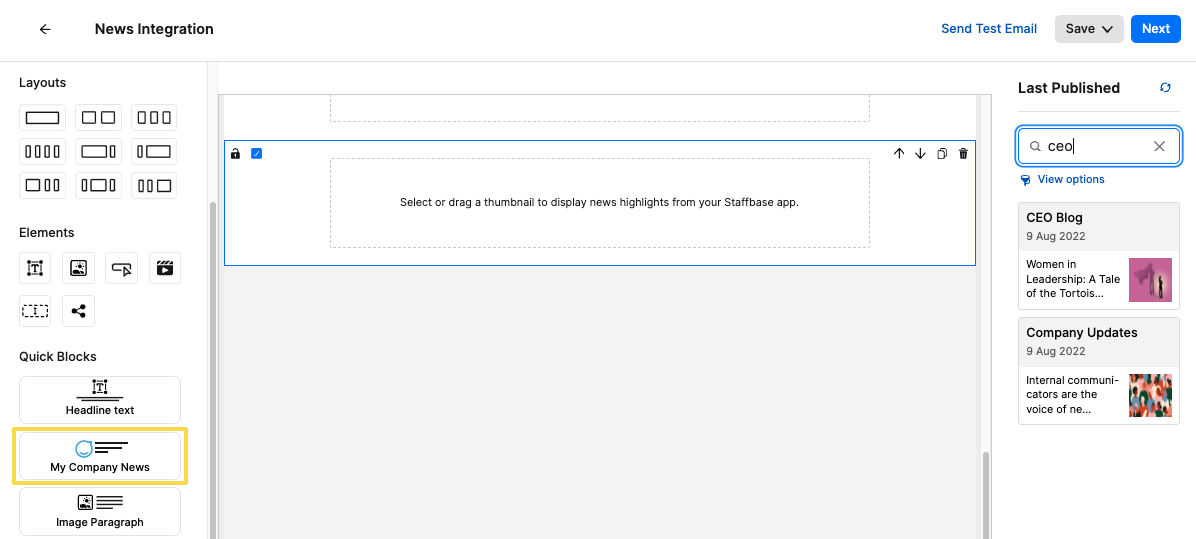Click the lock icon on the selected block
This screenshot has width=1196, height=539.
(x=235, y=153)
